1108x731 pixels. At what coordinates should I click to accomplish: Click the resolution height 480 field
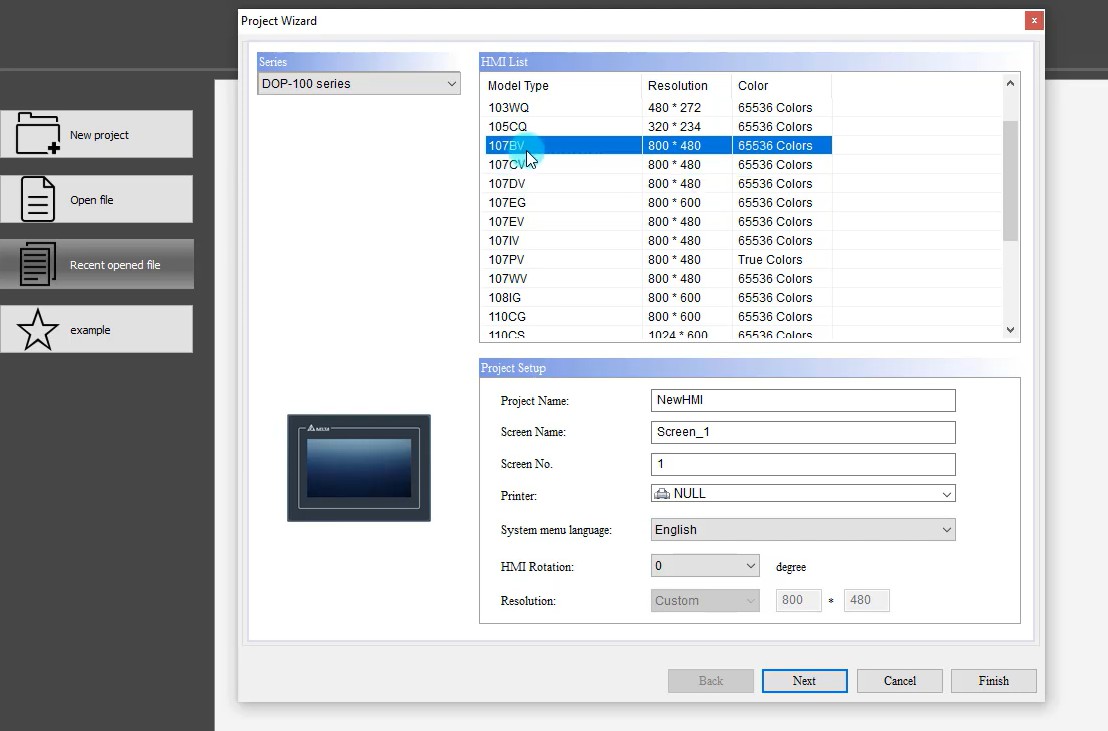866,600
